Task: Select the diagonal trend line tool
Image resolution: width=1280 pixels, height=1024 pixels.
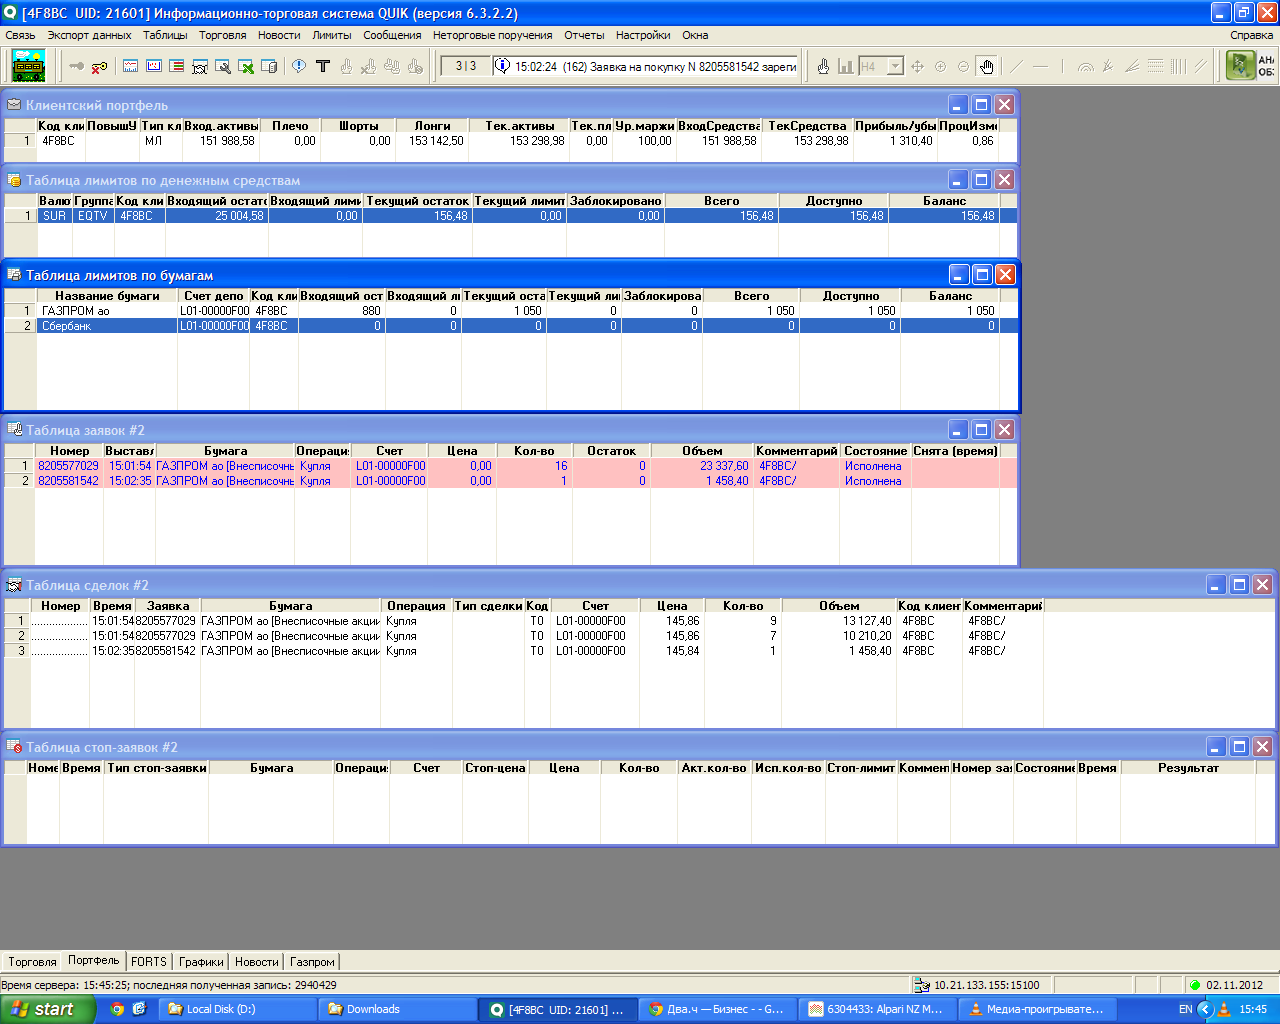Action: pyautogui.click(x=1016, y=66)
